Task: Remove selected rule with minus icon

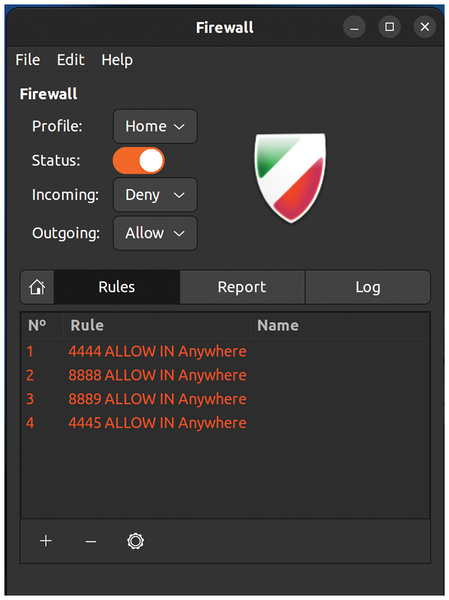Action: [91, 541]
